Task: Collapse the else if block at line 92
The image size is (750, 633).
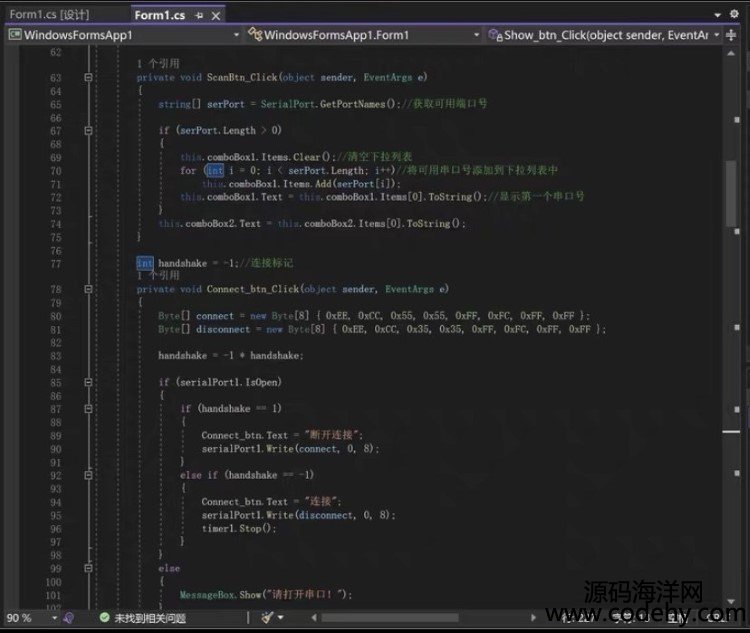Action: [x=88, y=475]
